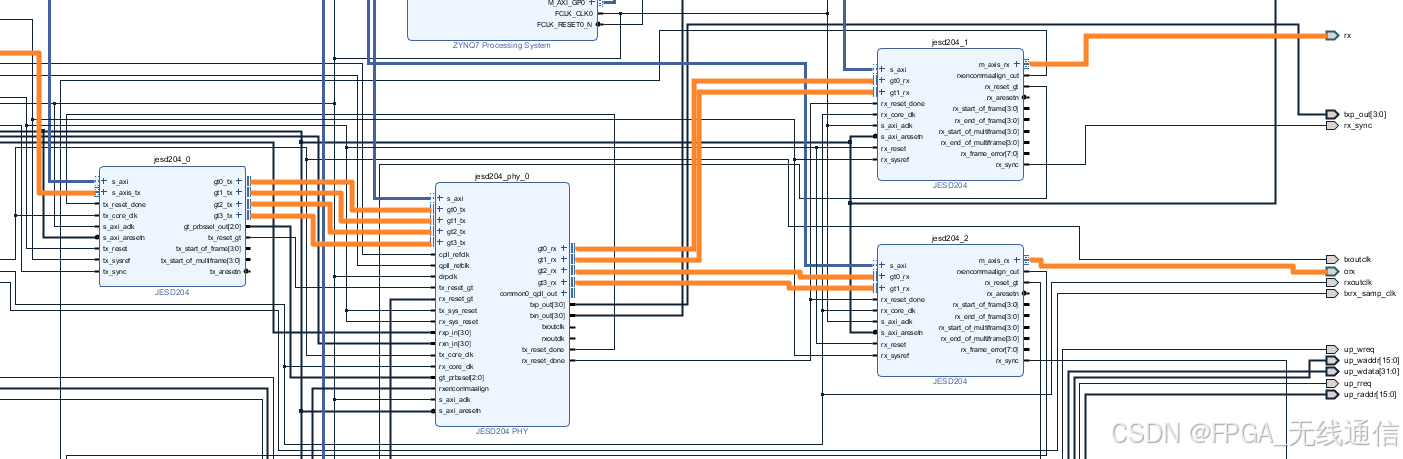Image resolution: width=1403 pixels, height=459 pixels.
Task: Click FCLK_CLK0 pin on ZYNQ7 block
Action: click(574, 14)
